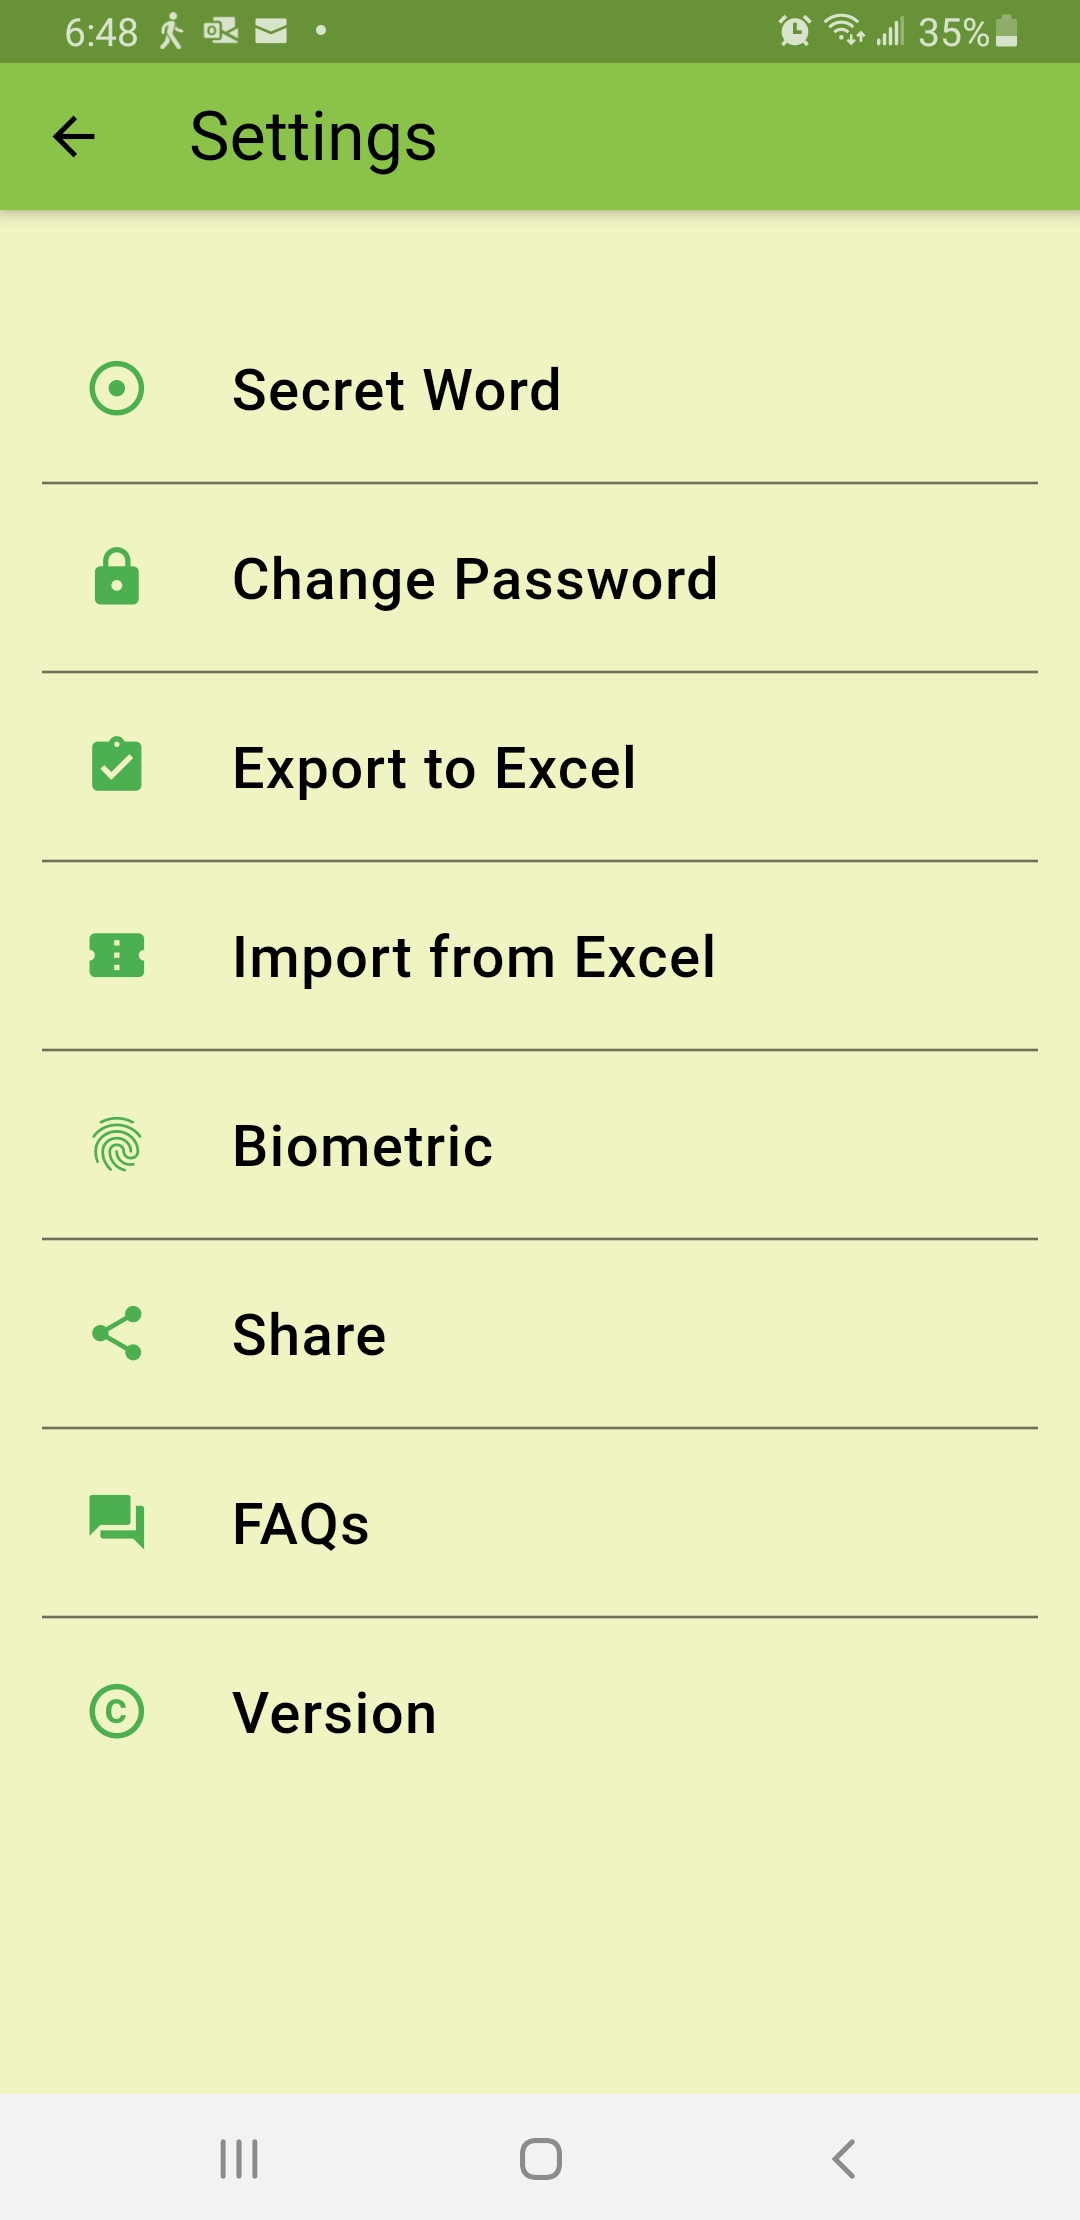Tap the copyright Version icon
The image size is (1080, 2220).
(x=117, y=1711)
